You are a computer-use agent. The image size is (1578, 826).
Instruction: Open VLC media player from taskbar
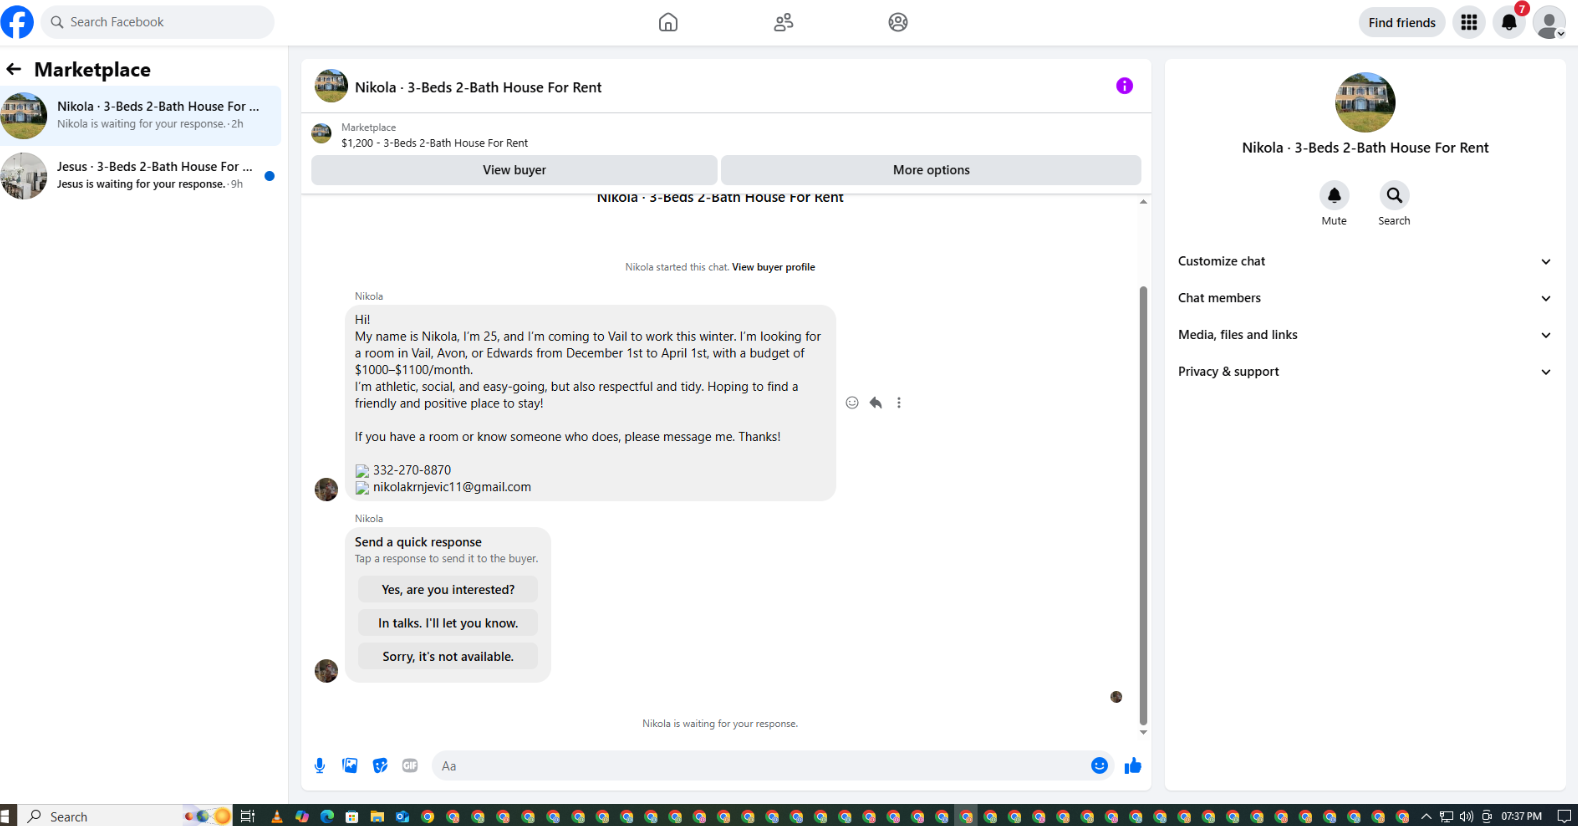tap(277, 817)
